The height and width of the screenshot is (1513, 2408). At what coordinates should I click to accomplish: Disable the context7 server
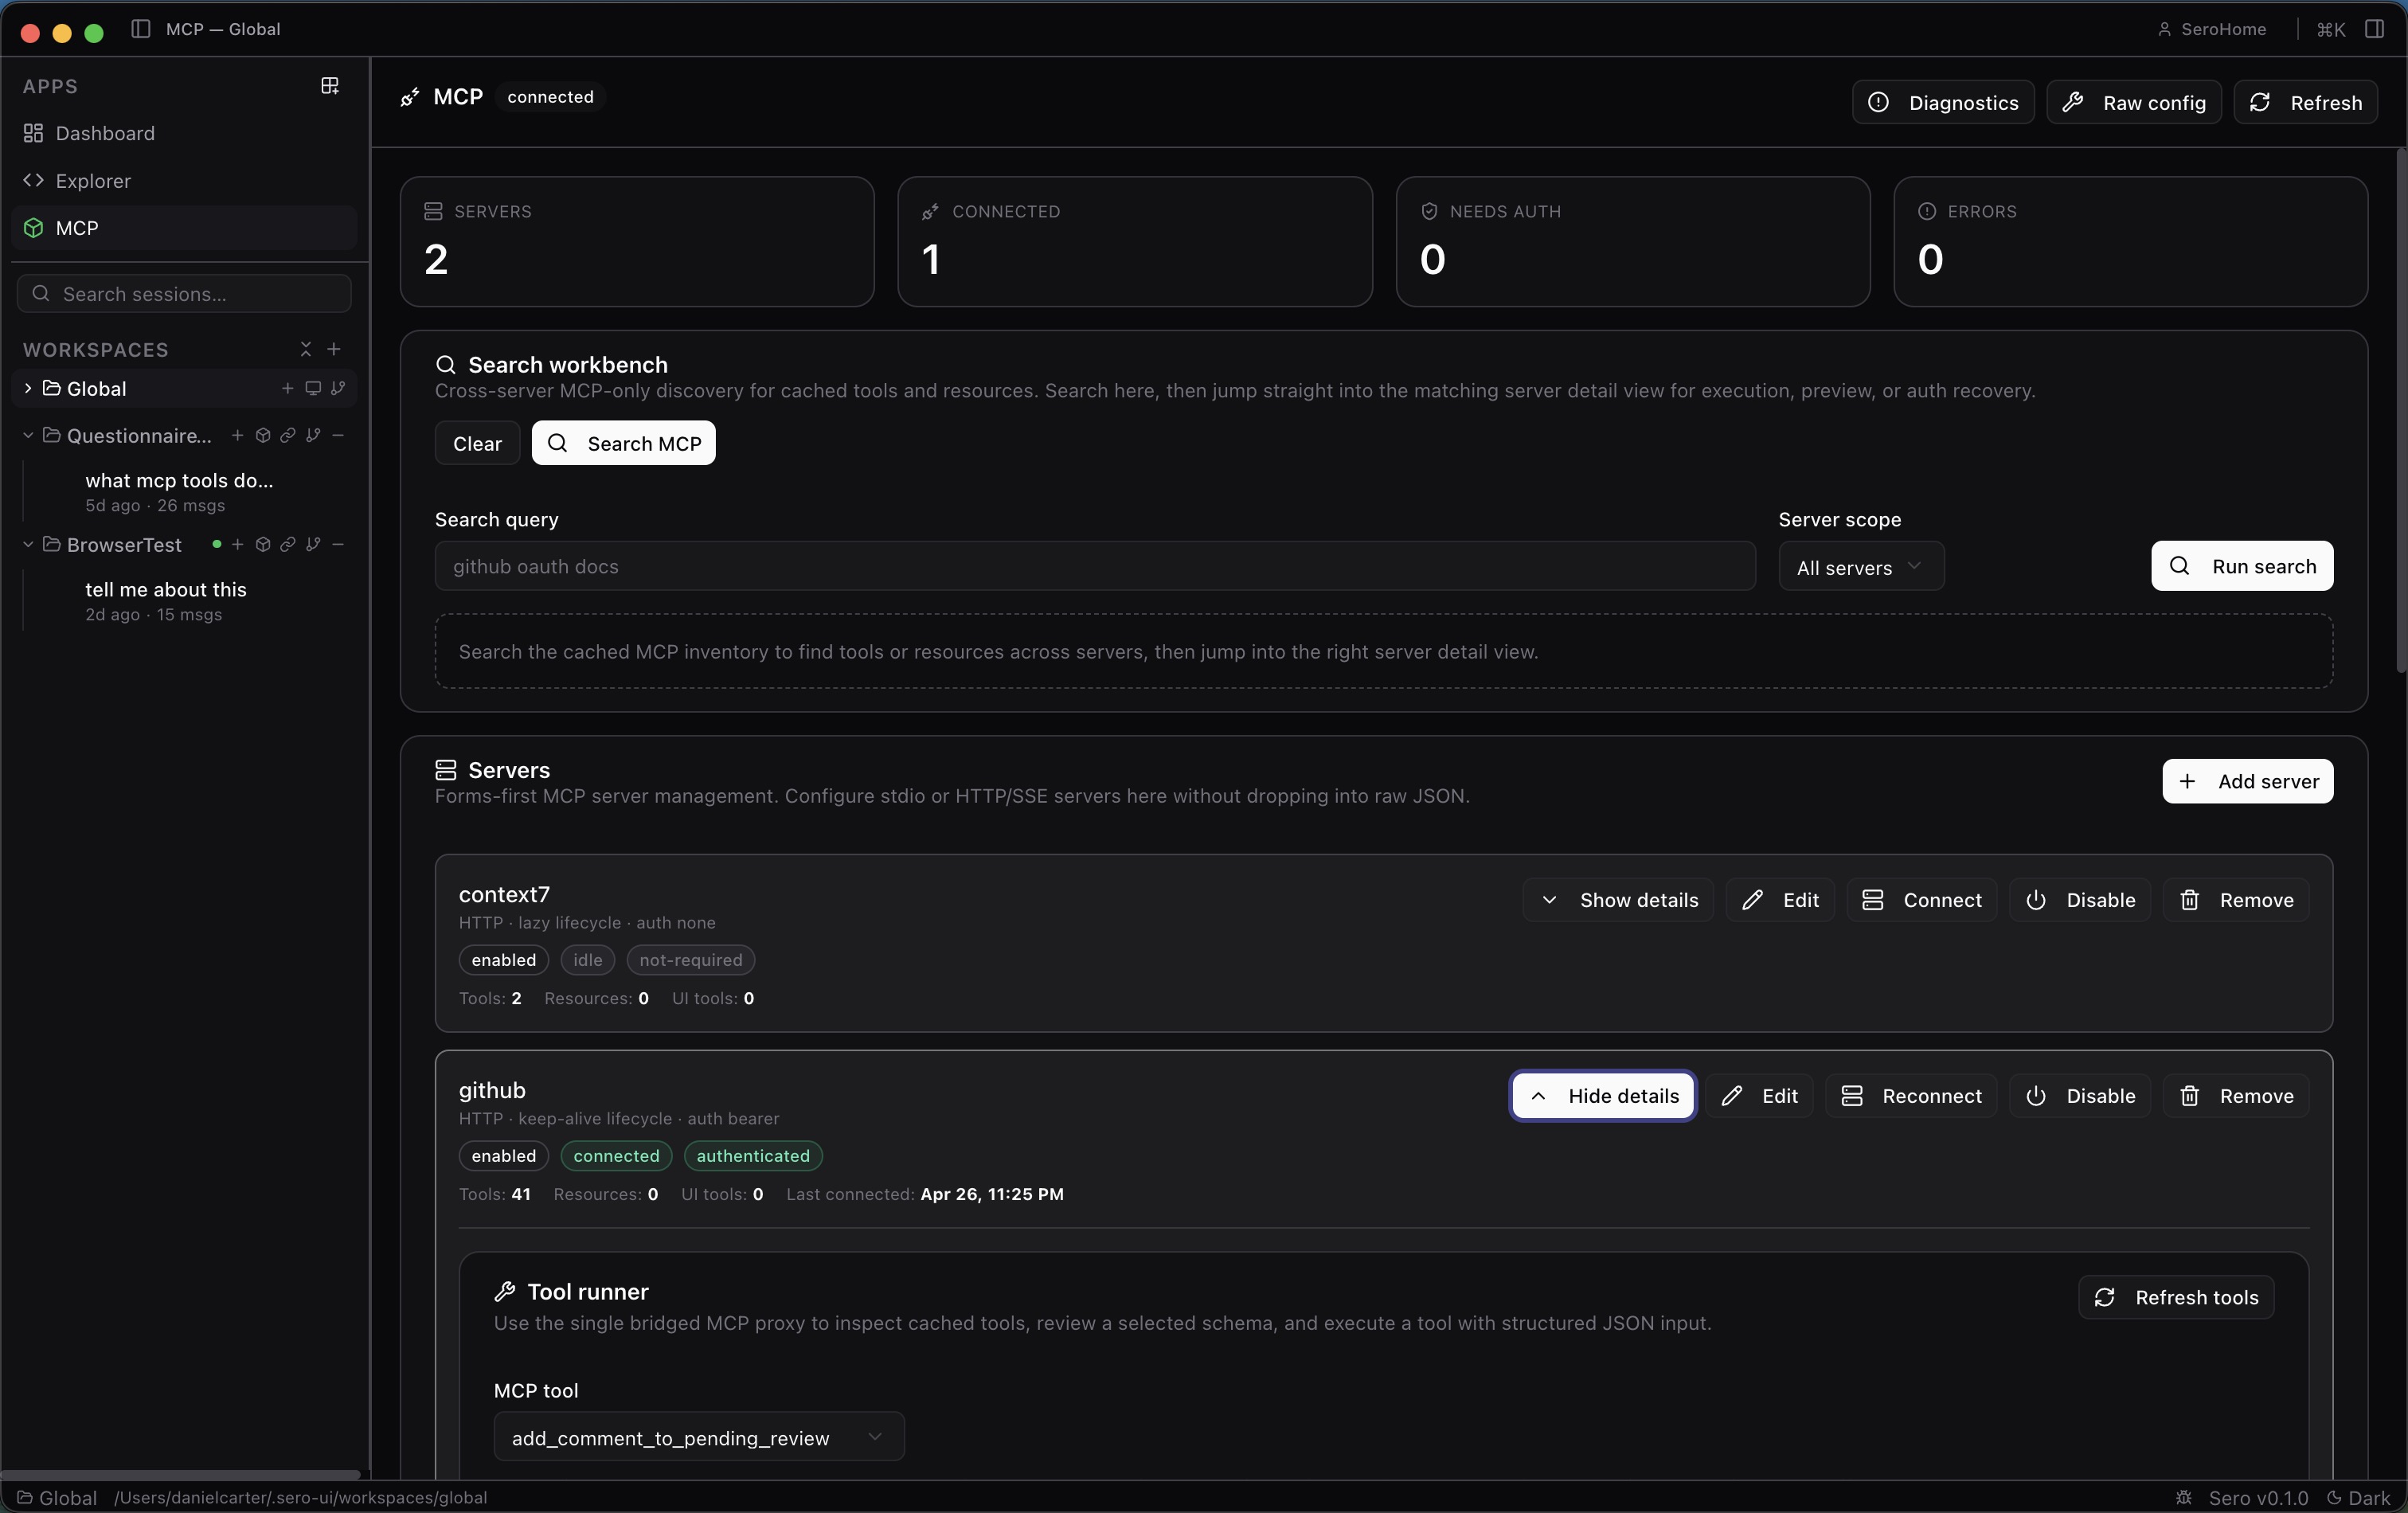coord(2080,899)
